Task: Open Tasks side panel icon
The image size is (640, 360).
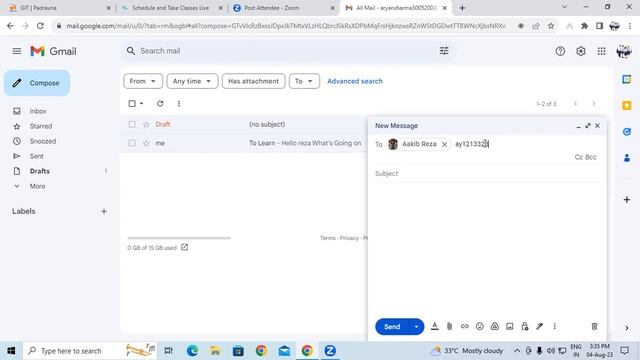Action: point(627,132)
